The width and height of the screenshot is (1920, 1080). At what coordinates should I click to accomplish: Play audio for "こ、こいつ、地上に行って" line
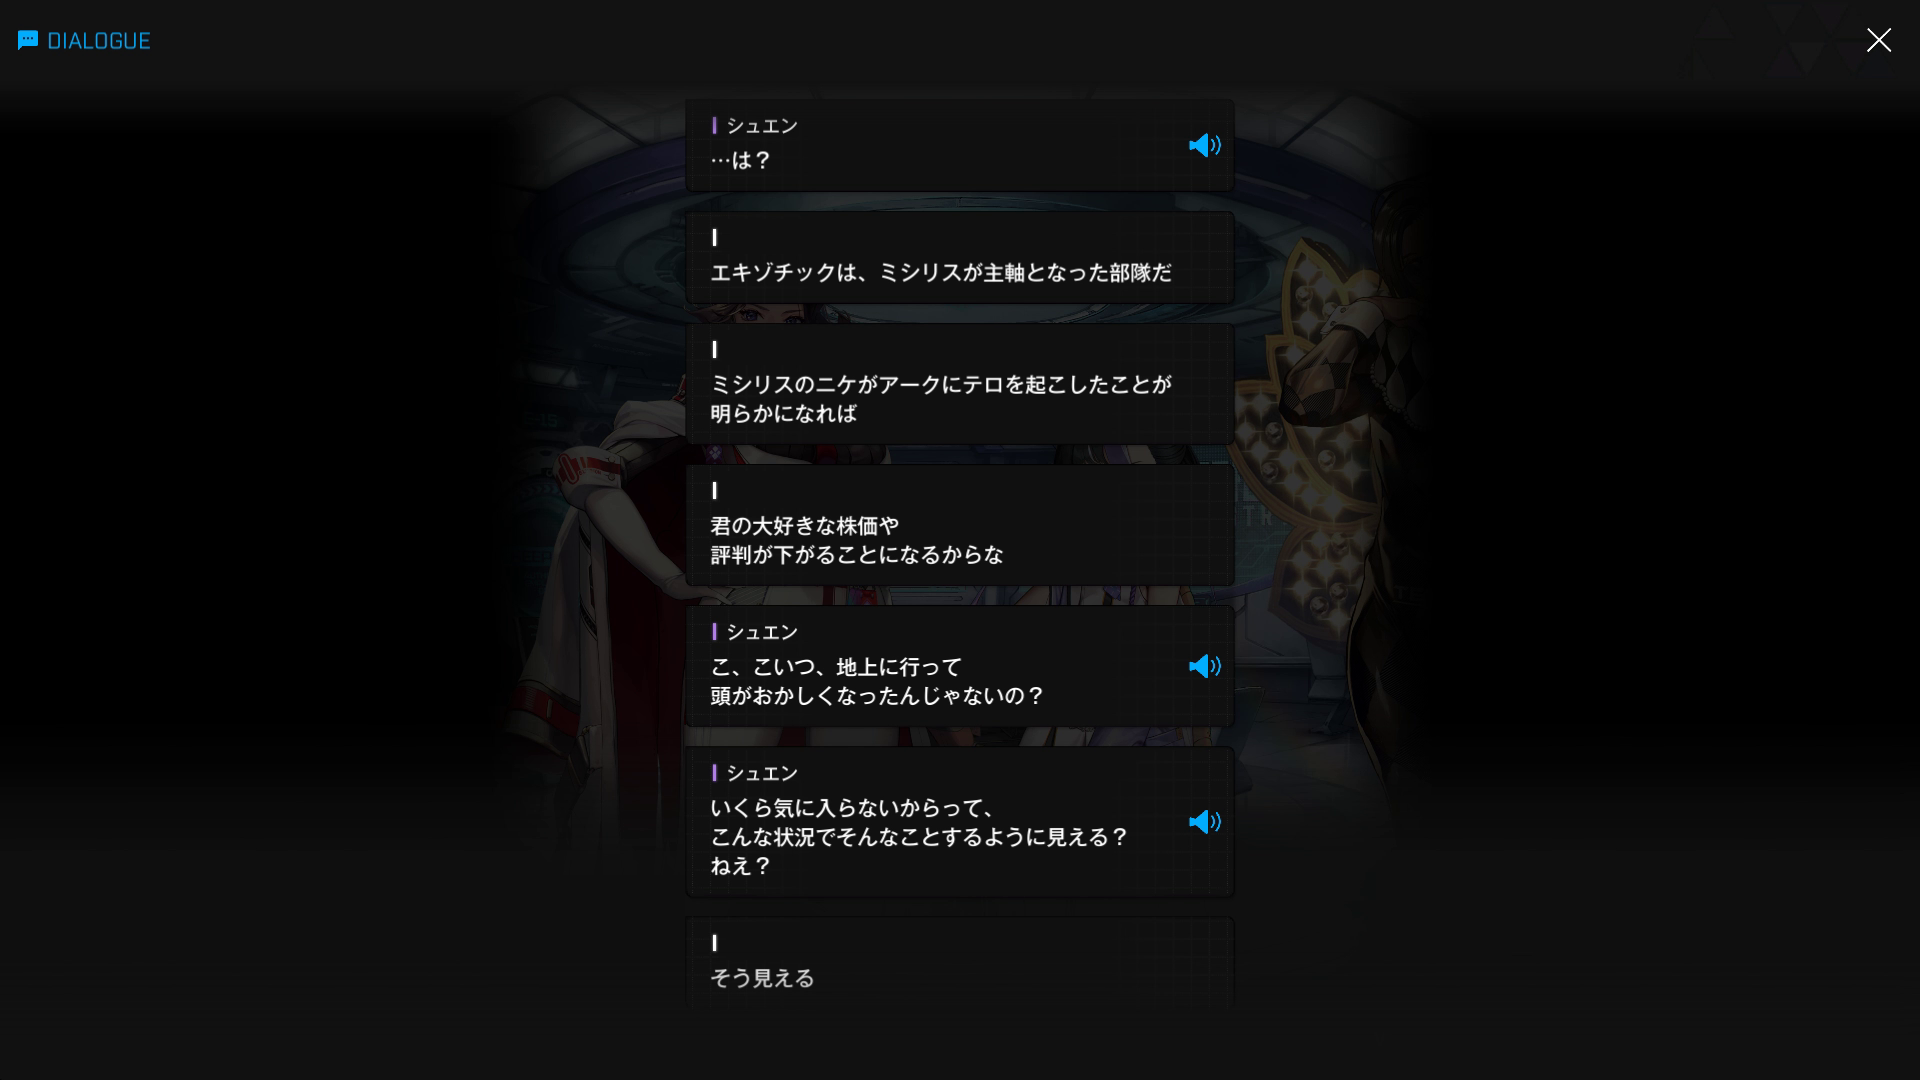[1204, 666]
